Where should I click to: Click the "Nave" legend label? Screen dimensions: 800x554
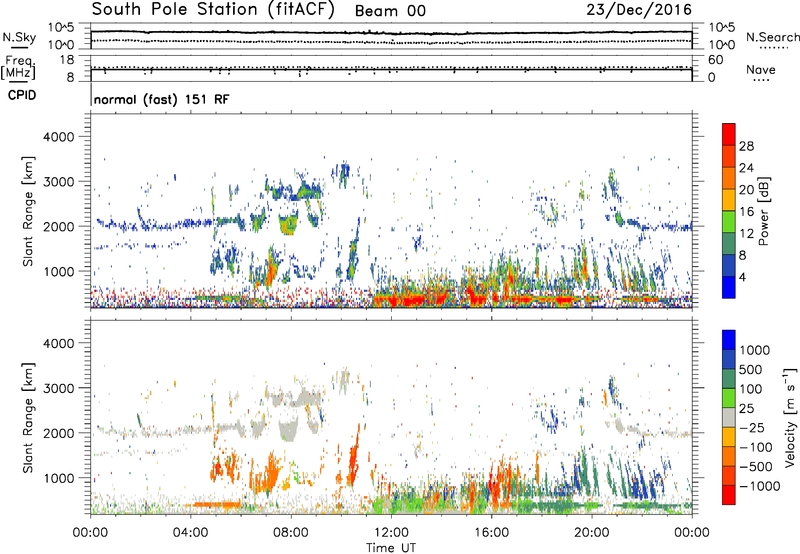pyautogui.click(x=760, y=69)
